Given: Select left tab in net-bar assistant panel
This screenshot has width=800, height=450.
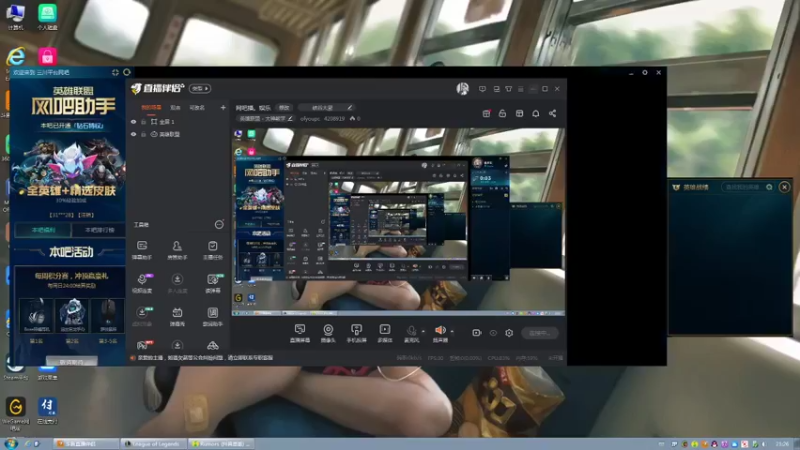Looking at the screenshot, I should [x=43, y=230].
